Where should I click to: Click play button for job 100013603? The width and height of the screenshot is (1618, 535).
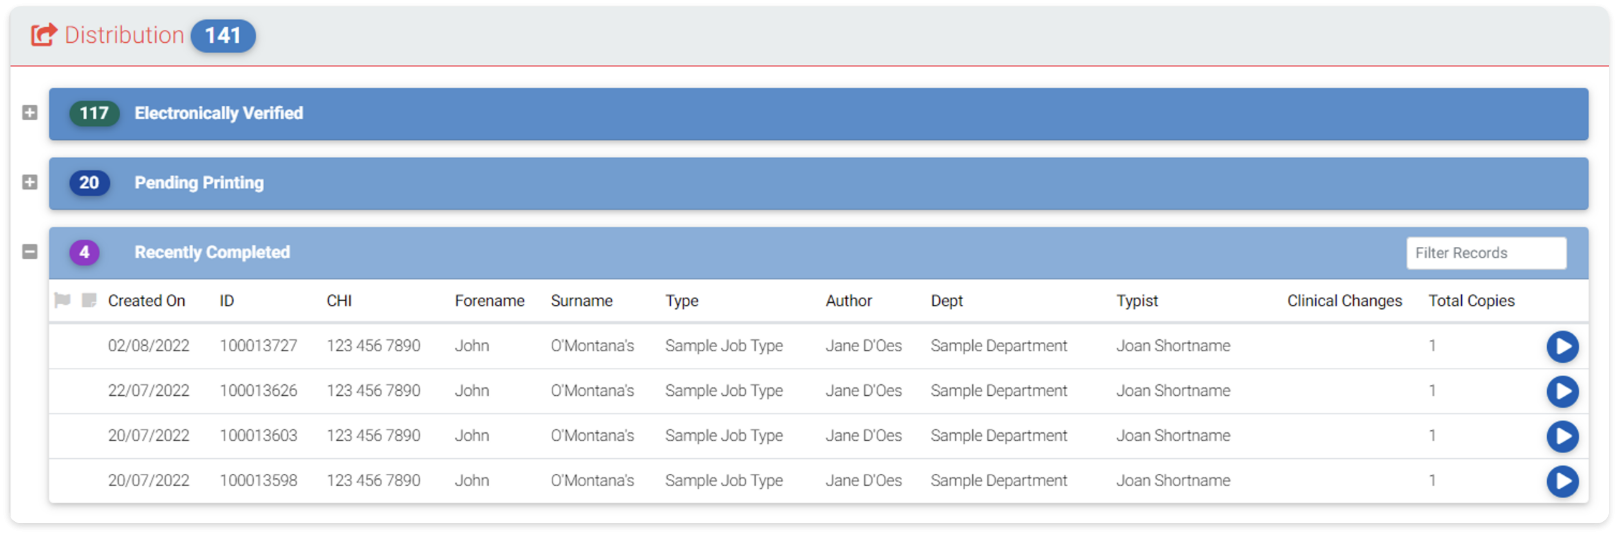point(1562,436)
